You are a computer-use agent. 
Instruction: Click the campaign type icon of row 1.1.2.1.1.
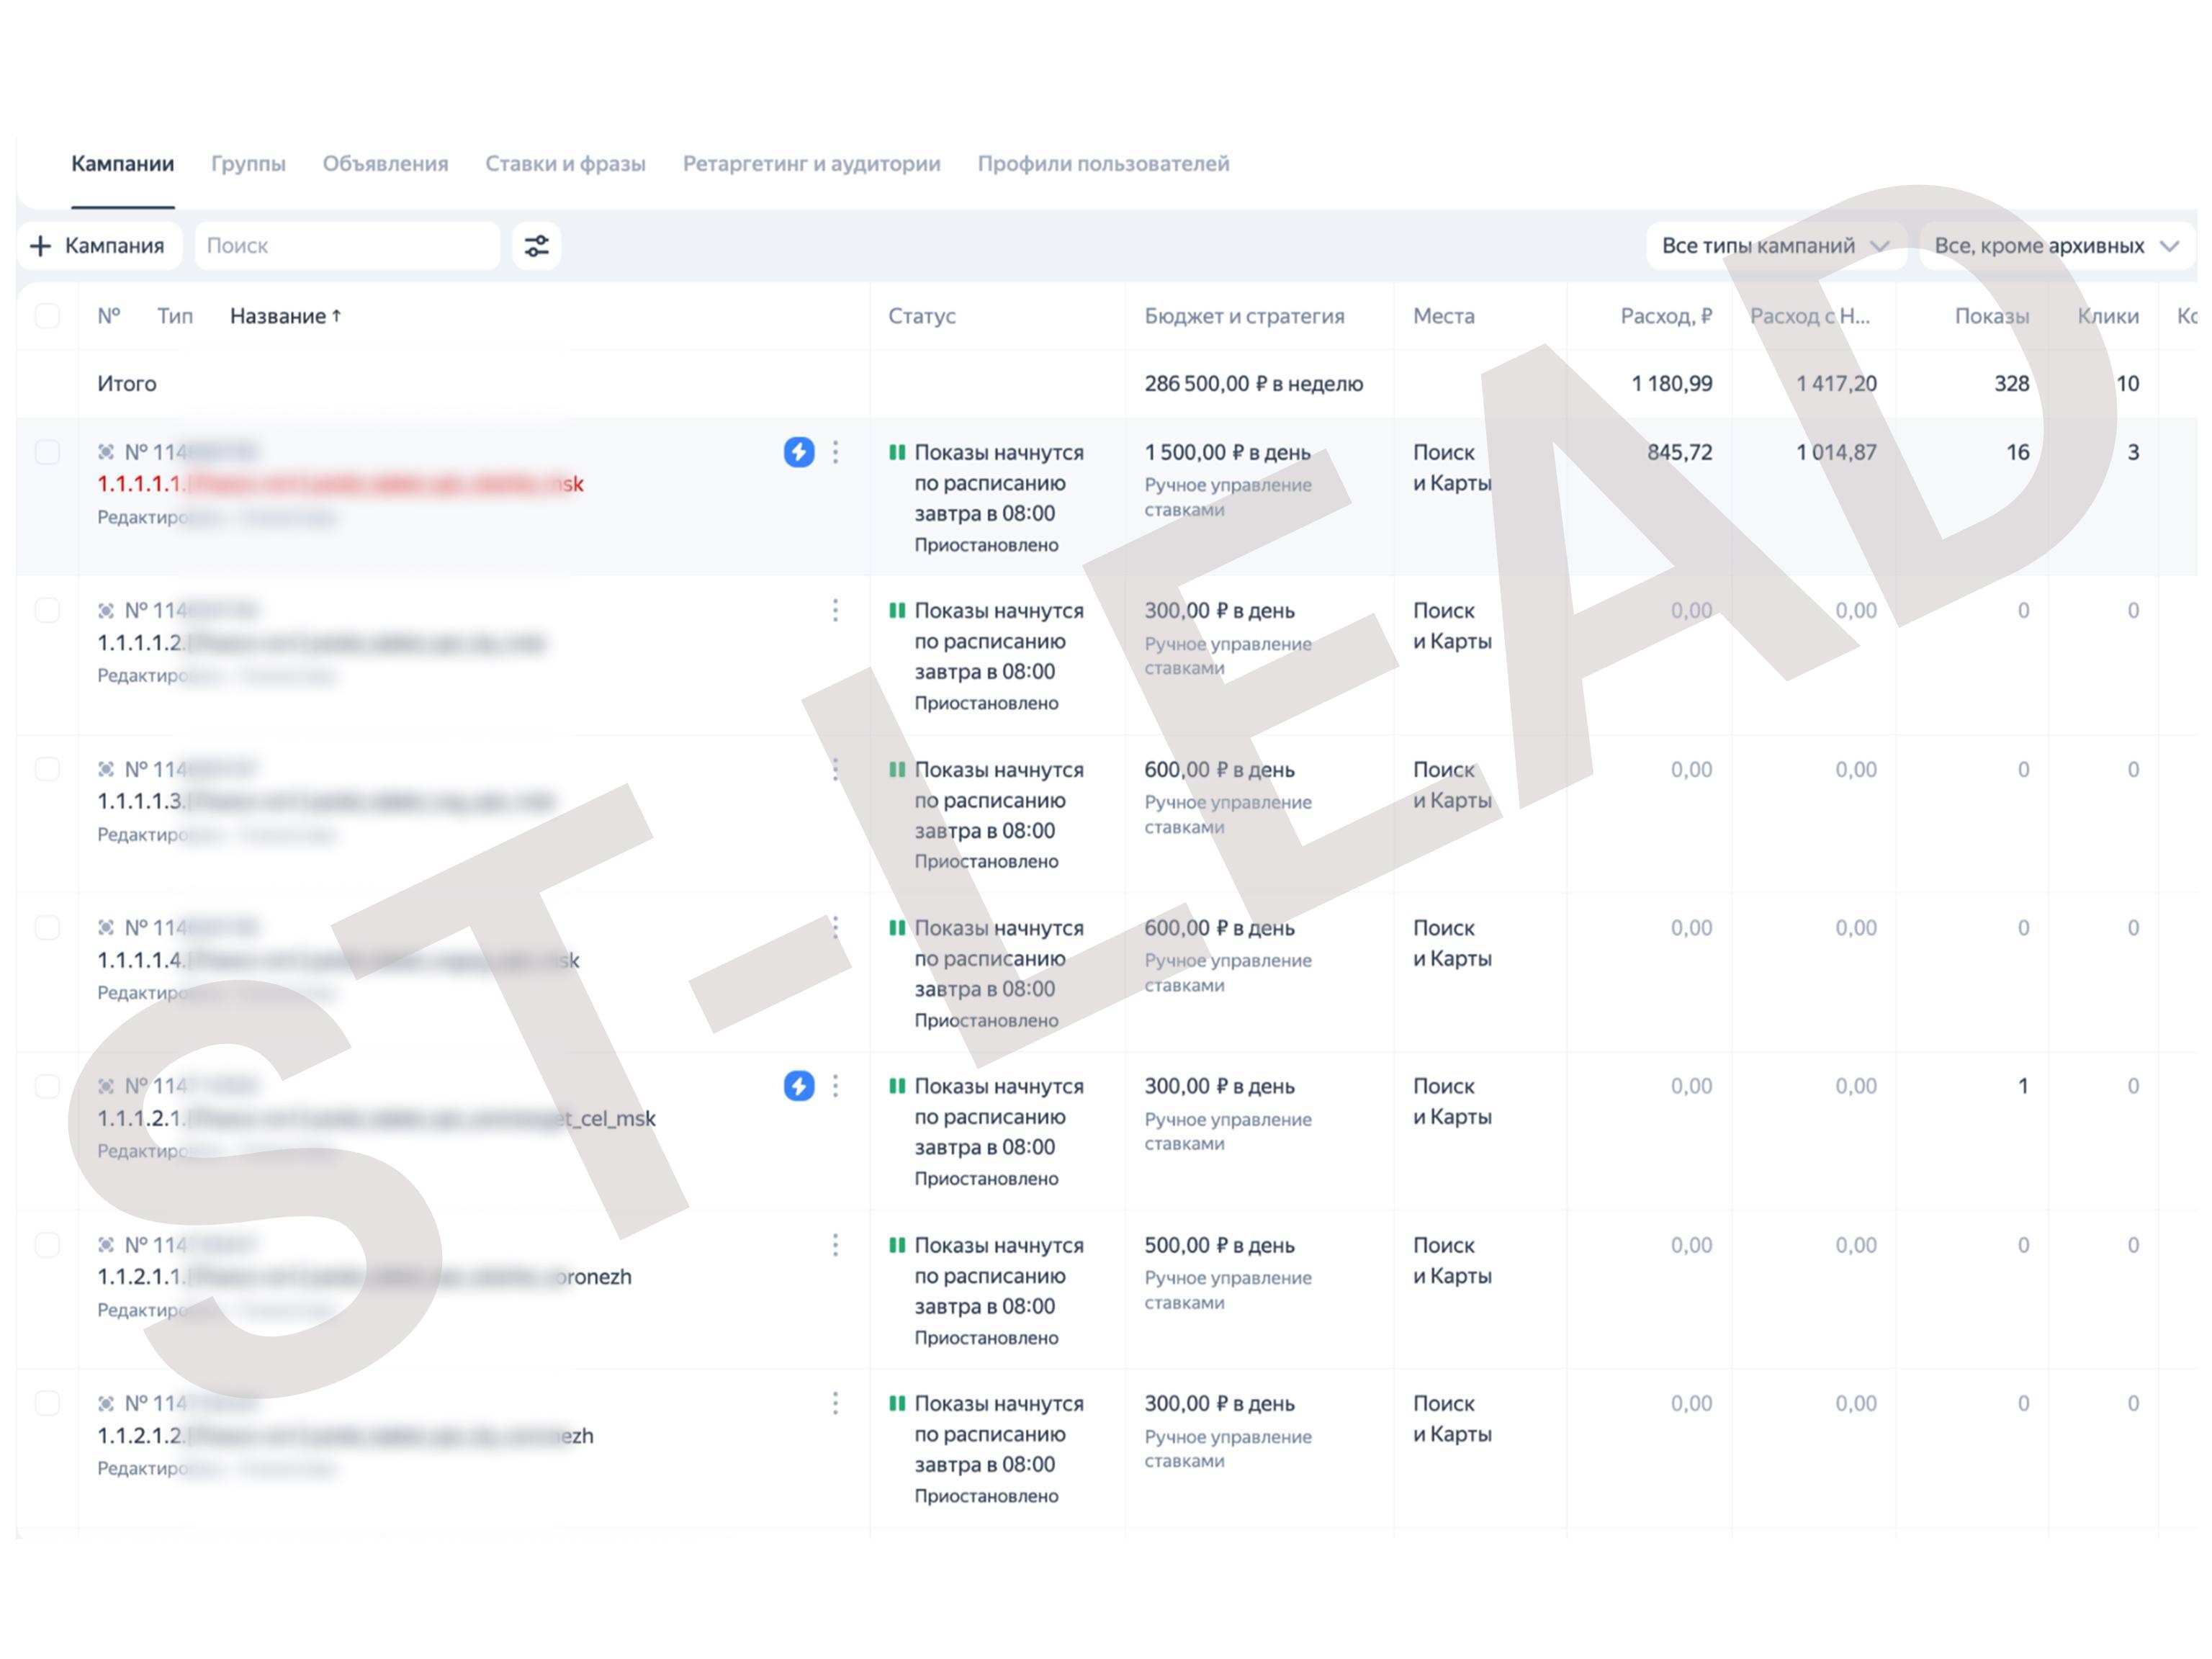pyautogui.click(x=106, y=1245)
